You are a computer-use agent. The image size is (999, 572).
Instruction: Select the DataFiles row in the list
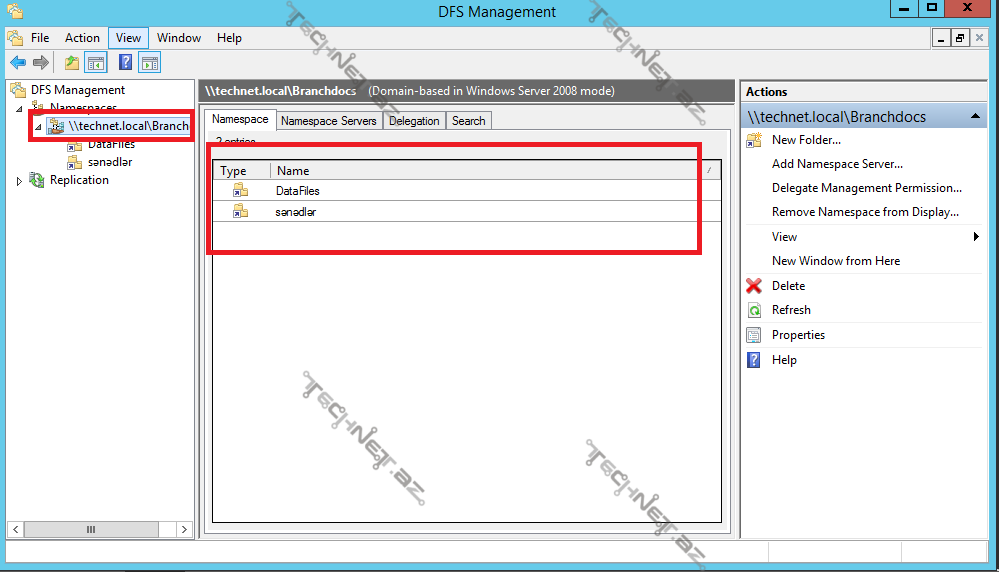pyautogui.click(x=297, y=191)
